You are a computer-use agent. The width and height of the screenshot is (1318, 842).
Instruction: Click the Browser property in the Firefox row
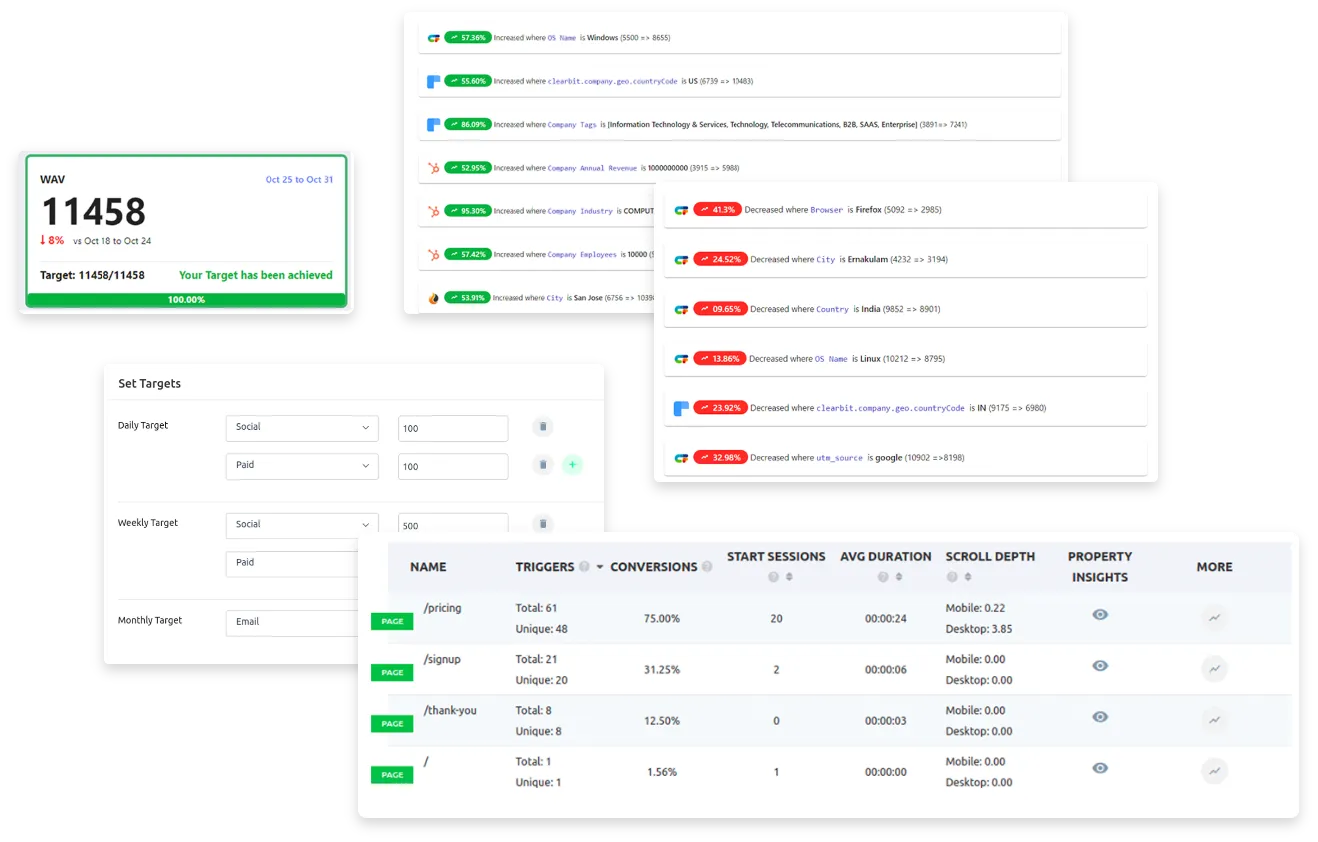[x=826, y=210]
